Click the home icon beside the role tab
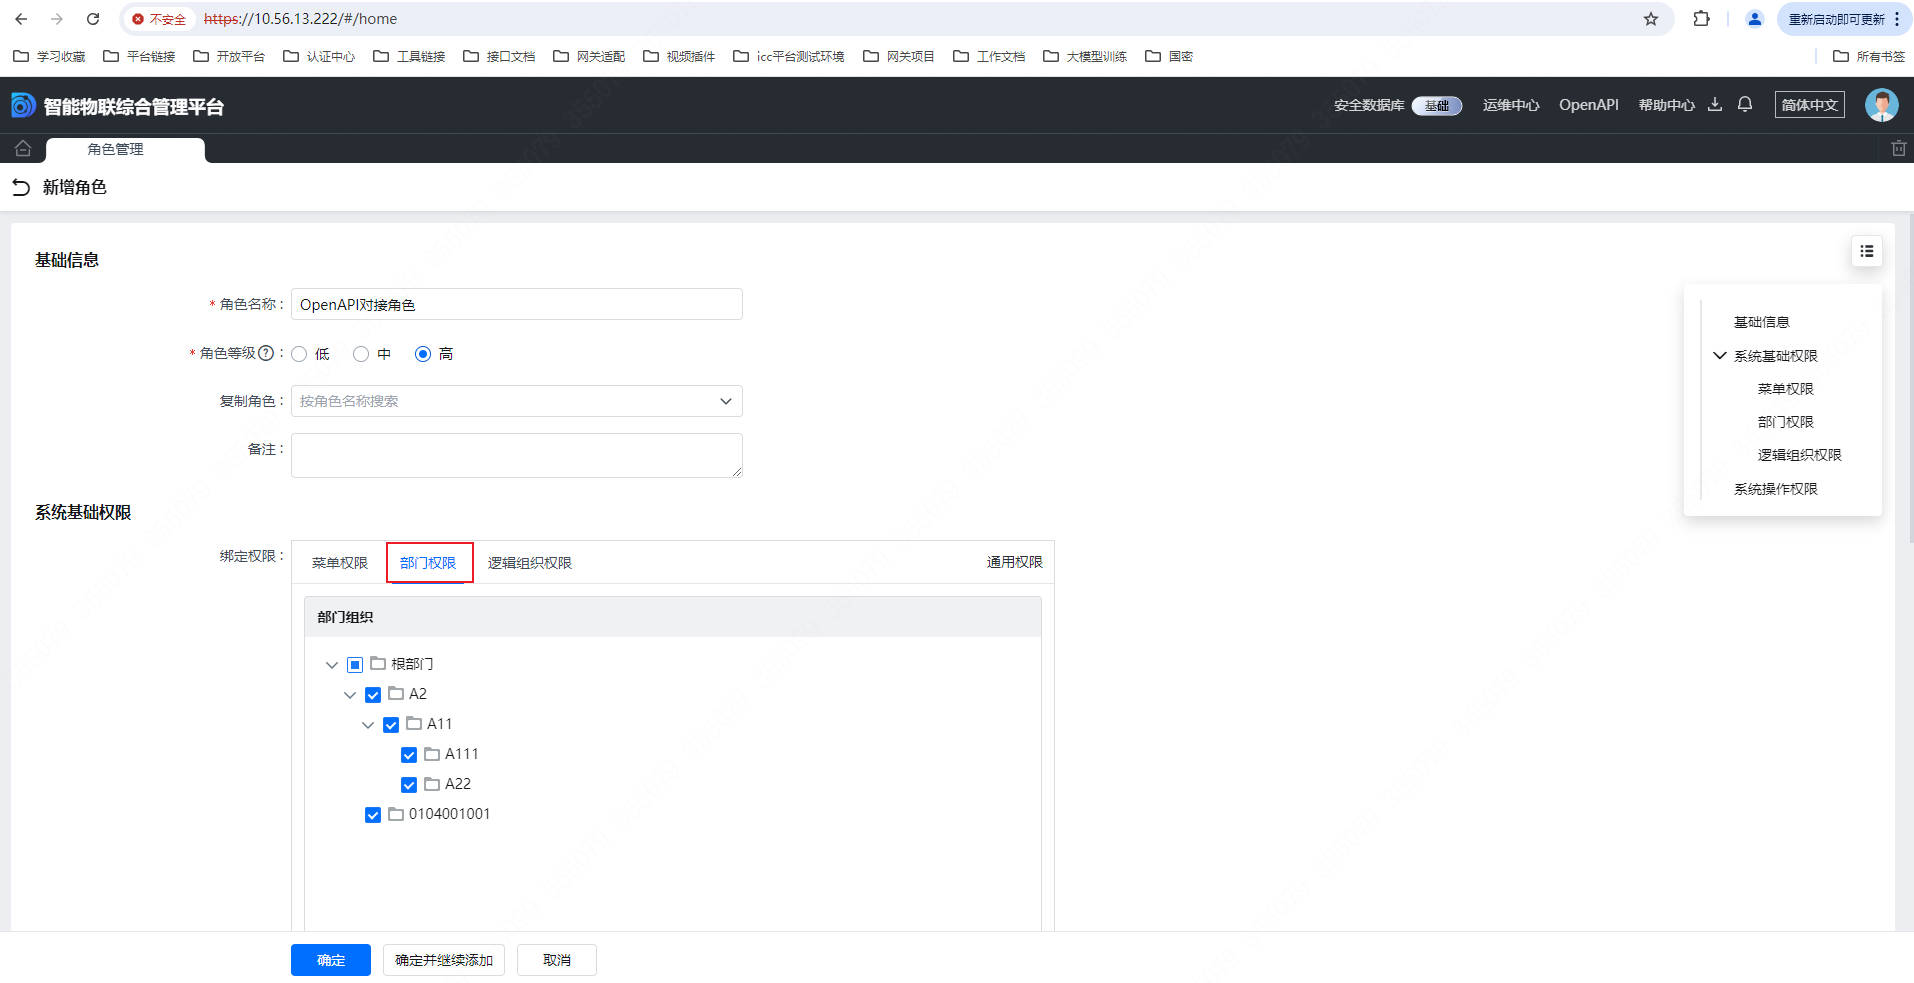Screen dimensions: 1914x983 pyautogui.click(x=23, y=149)
